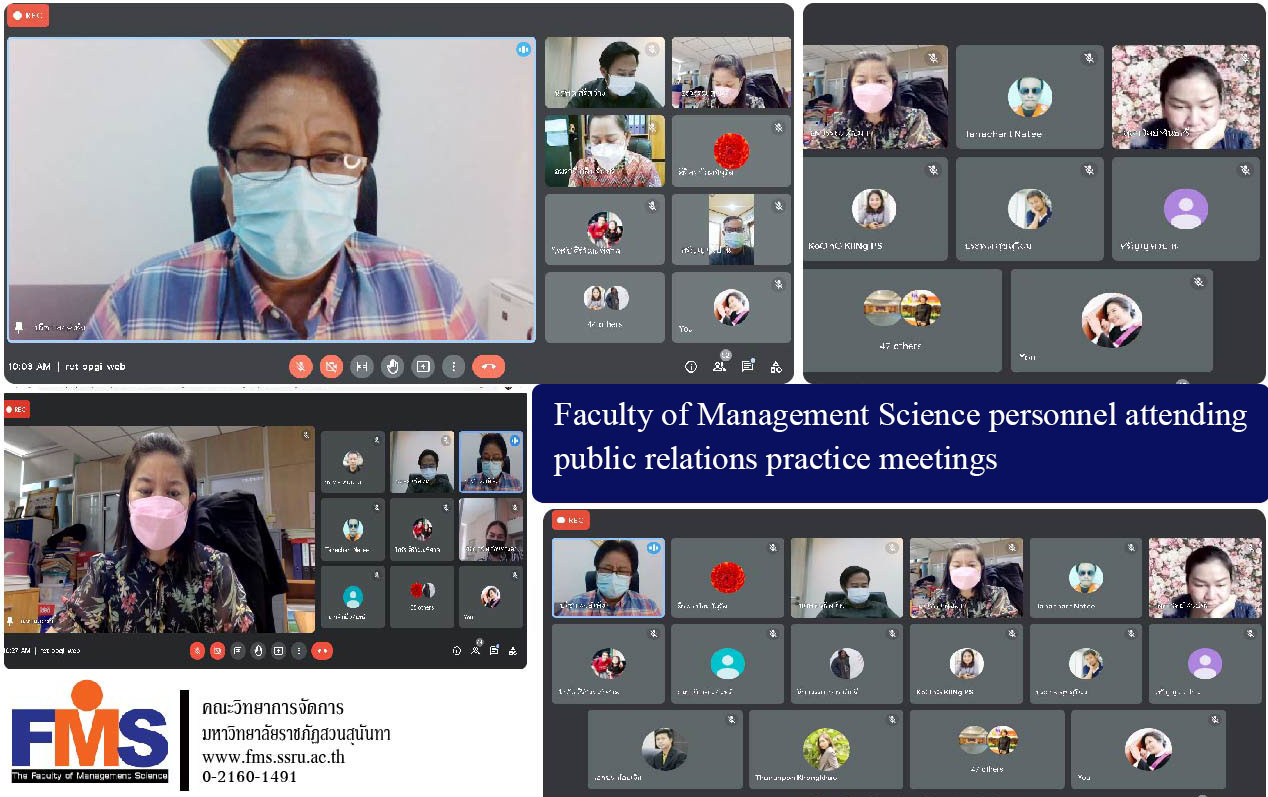Raise hand in the 10:37 AM meeting toolbar
The height and width of the screenshot is (797, 1268).
258,651
